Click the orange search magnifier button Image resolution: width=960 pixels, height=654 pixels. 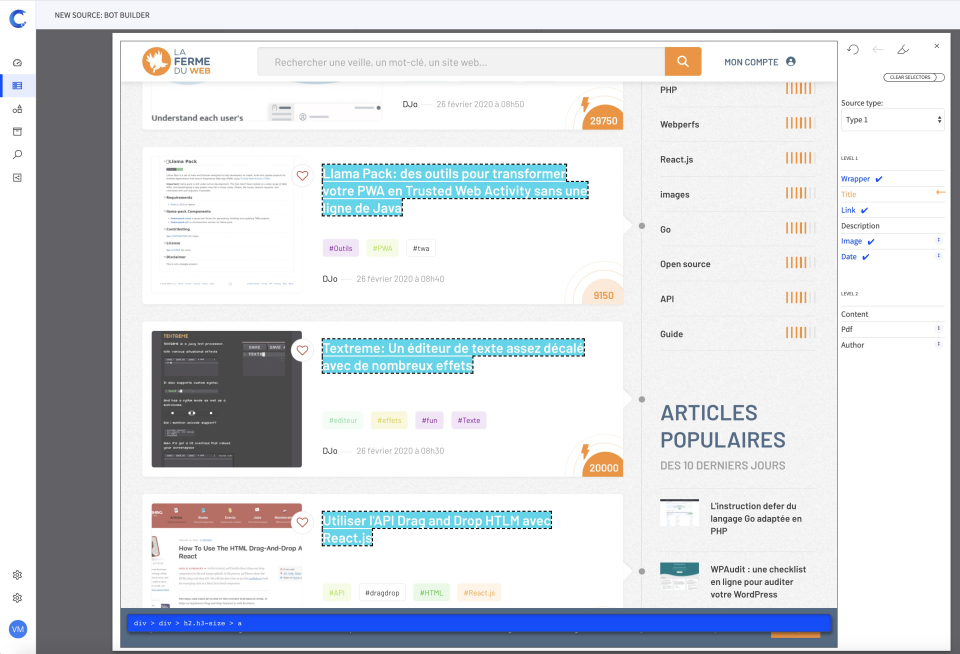683,61
